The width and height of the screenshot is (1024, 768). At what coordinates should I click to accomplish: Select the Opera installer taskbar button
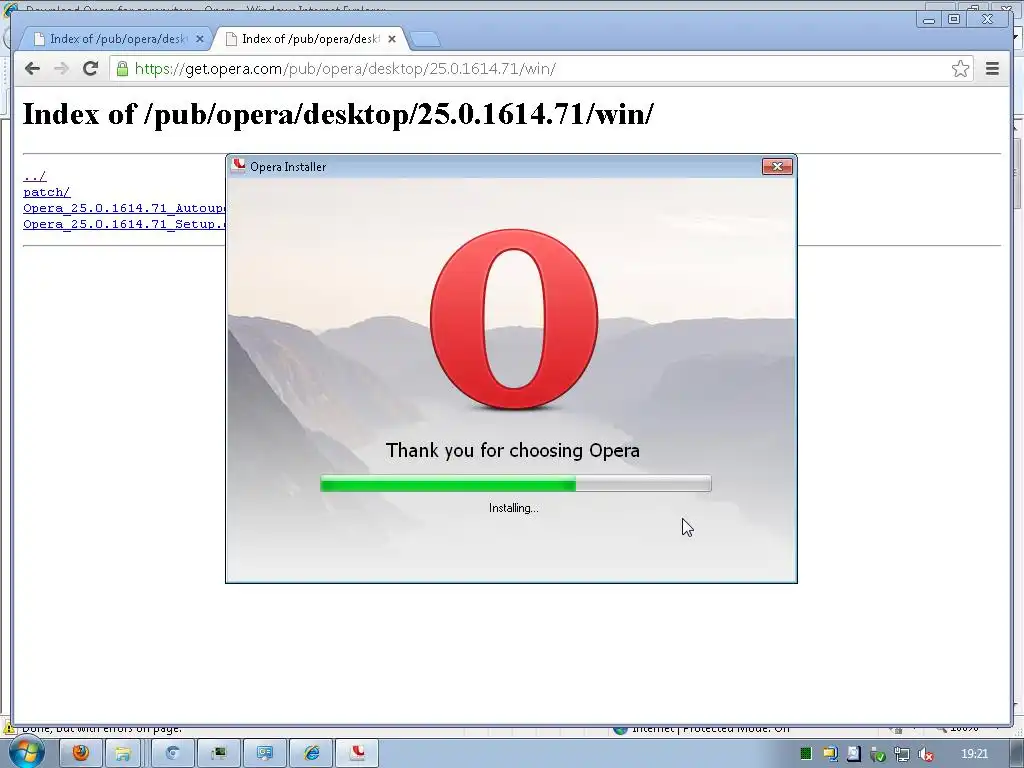(x=357, y=754)
